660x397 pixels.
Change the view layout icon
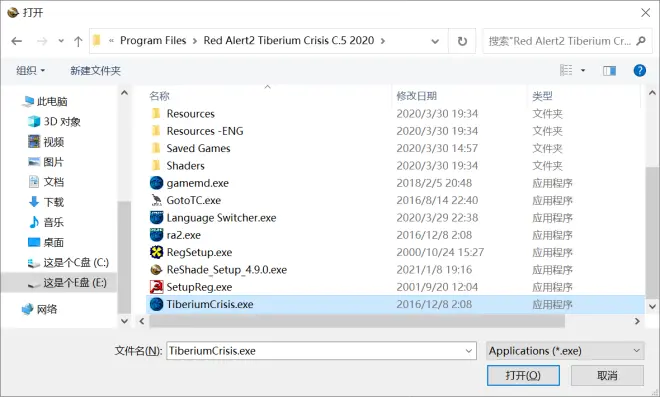[566, 70]
